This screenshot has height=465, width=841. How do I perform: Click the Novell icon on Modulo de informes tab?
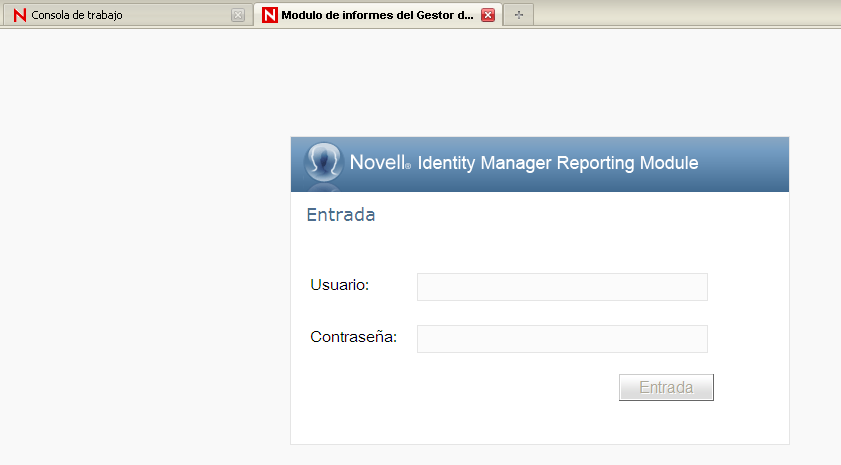270,15
